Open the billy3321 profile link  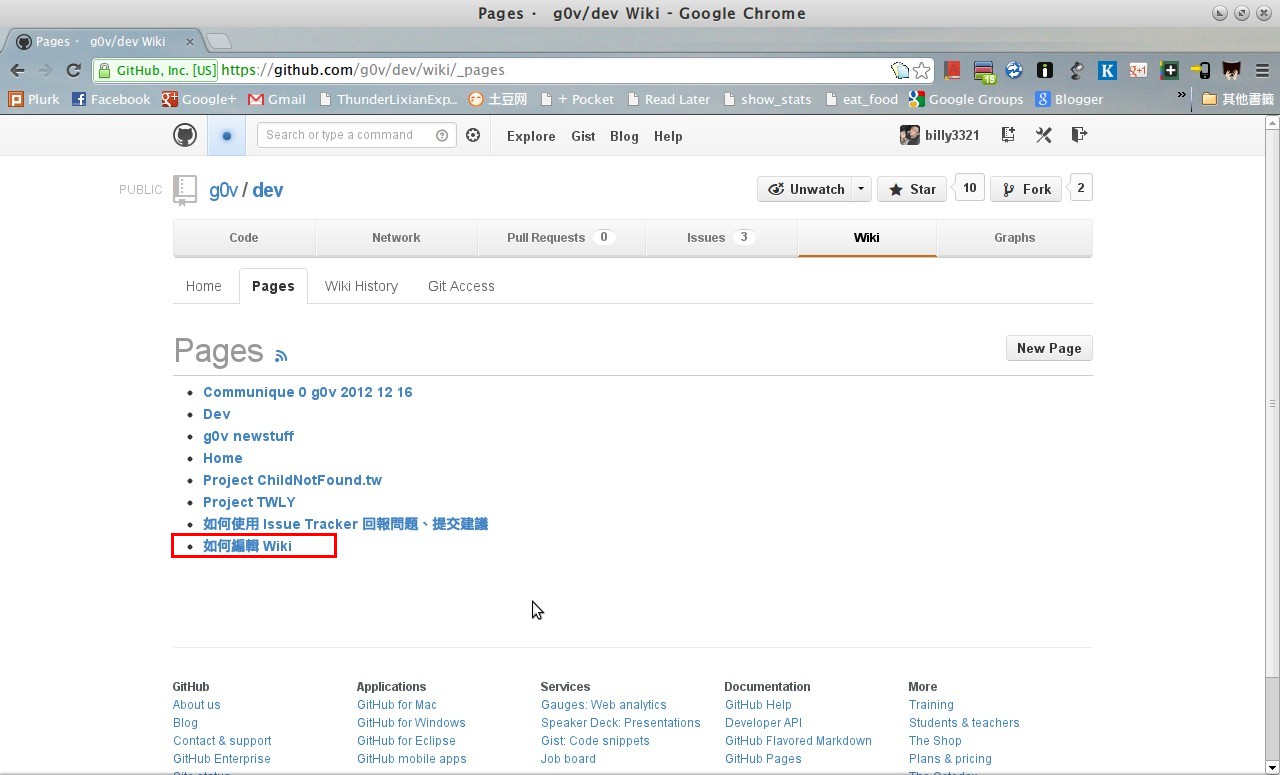pos(940,135)
